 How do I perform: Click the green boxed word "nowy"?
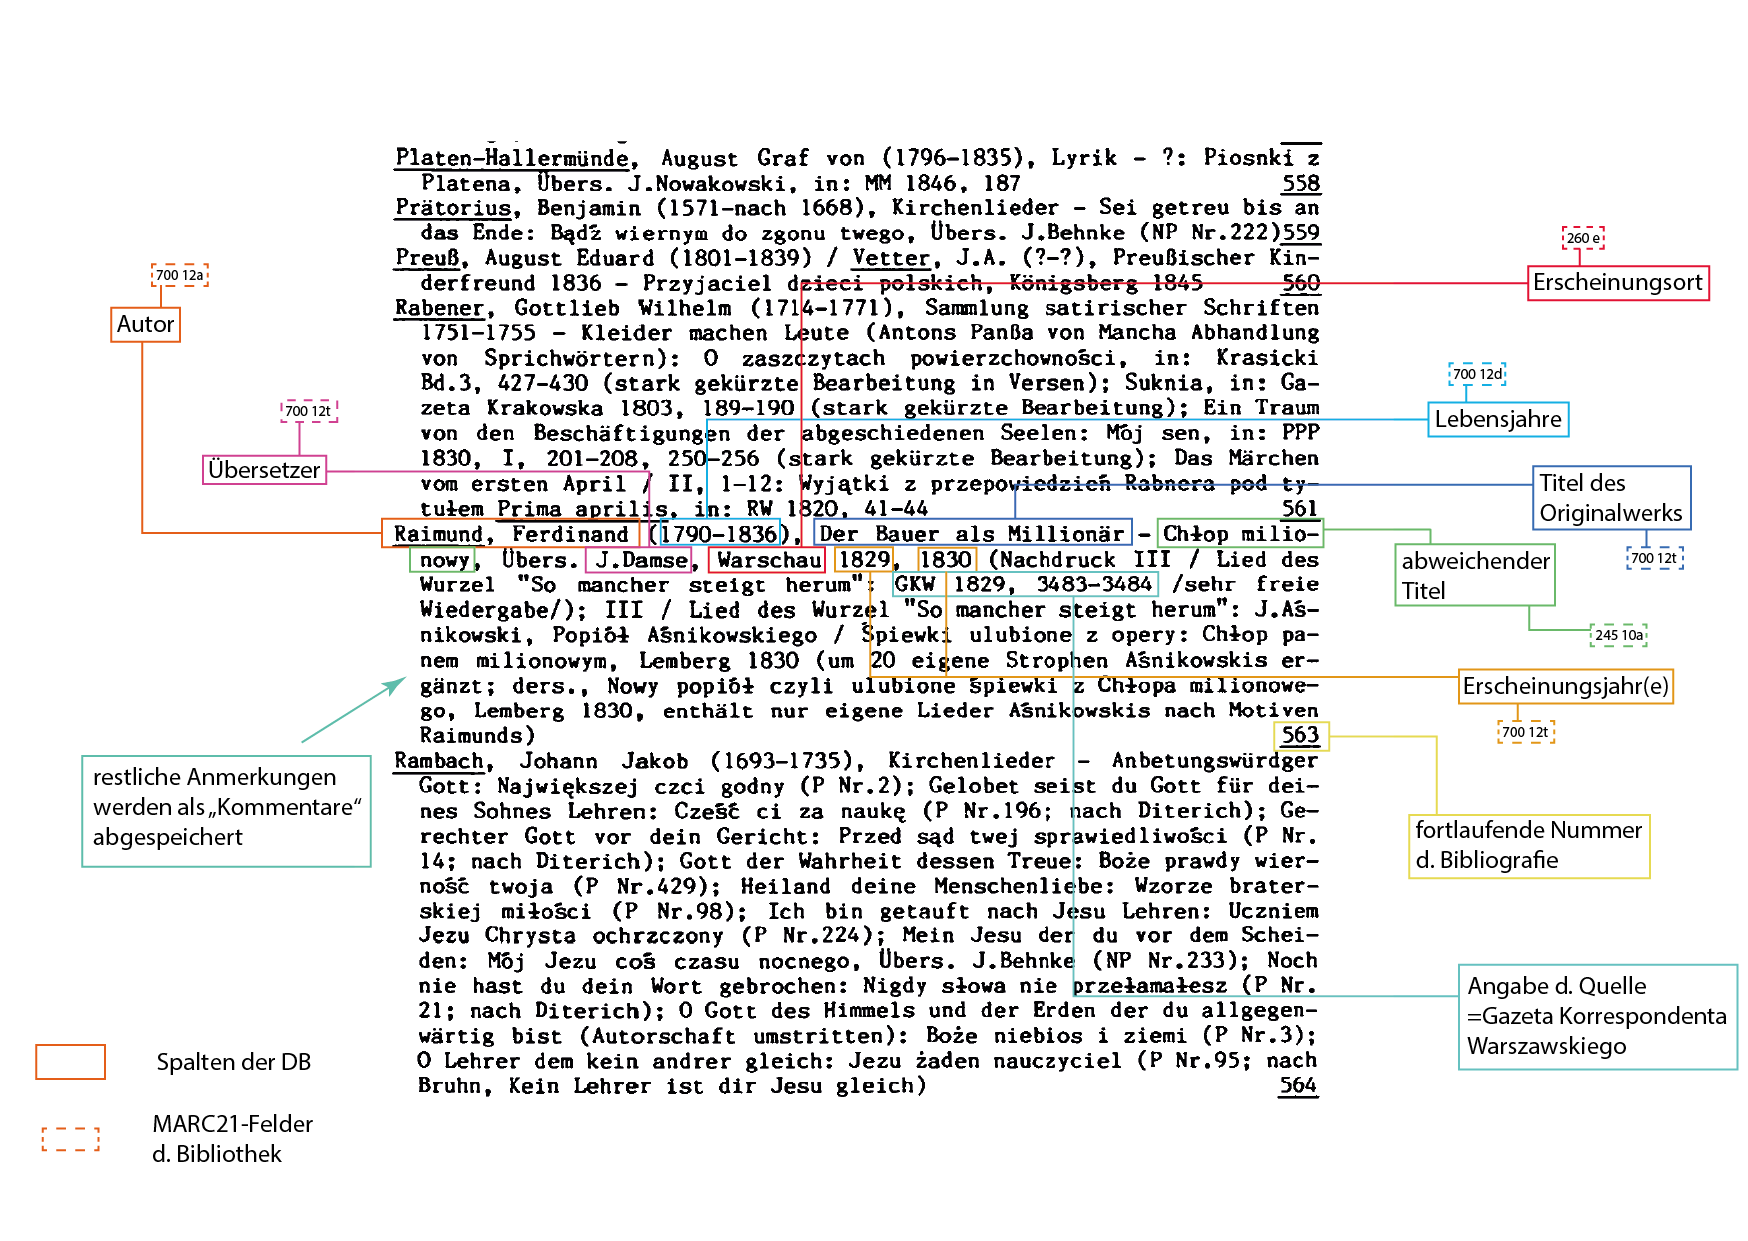[x=444, y=559]
